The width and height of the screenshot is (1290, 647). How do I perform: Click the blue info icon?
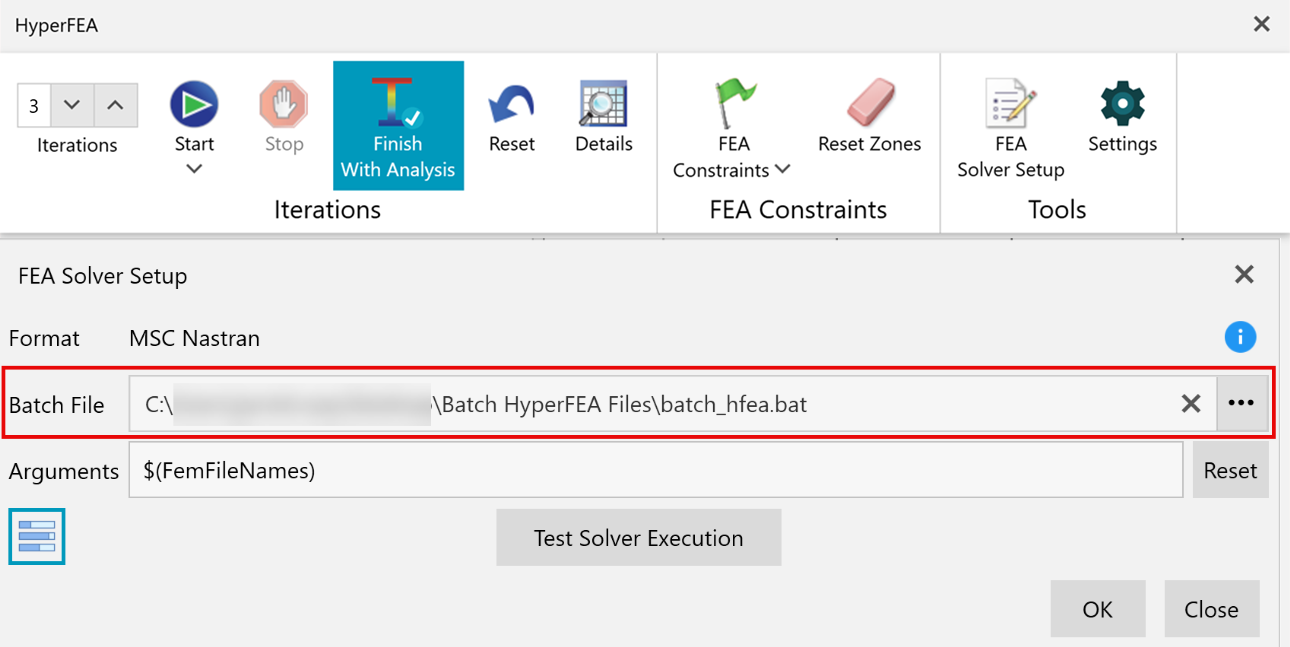(1240, 337)
